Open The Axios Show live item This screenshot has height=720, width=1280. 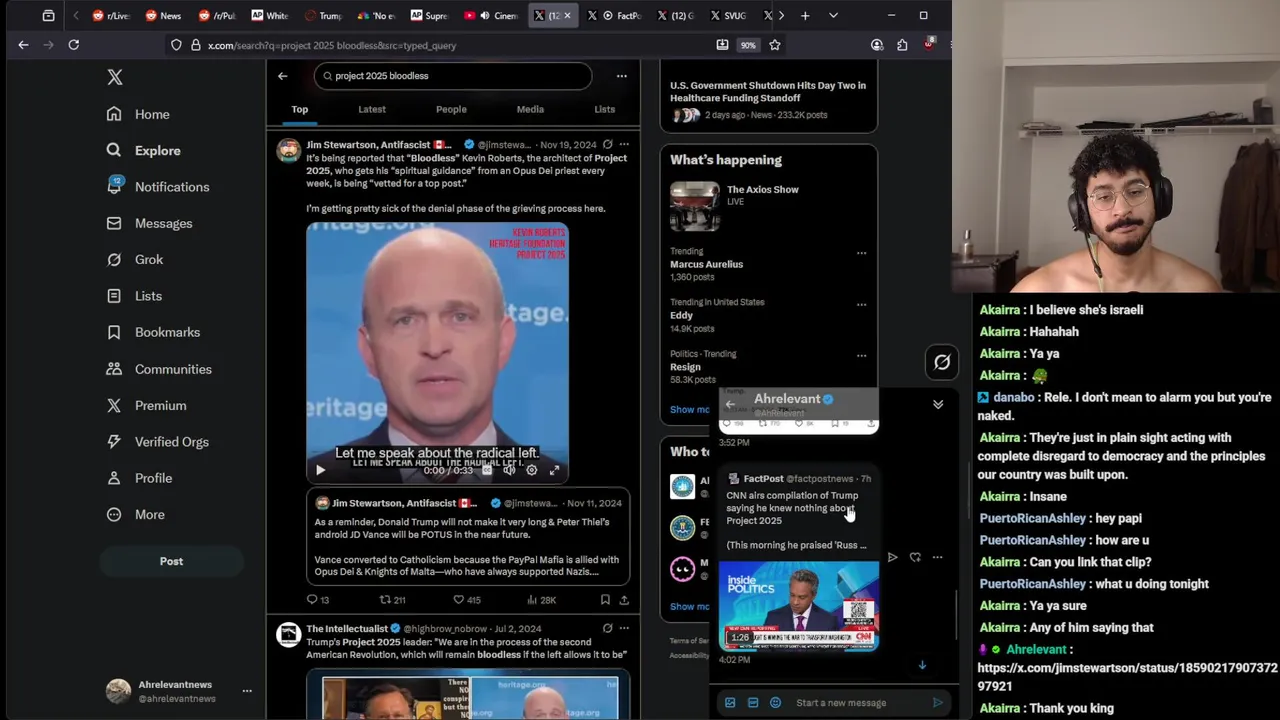point(768,206)
